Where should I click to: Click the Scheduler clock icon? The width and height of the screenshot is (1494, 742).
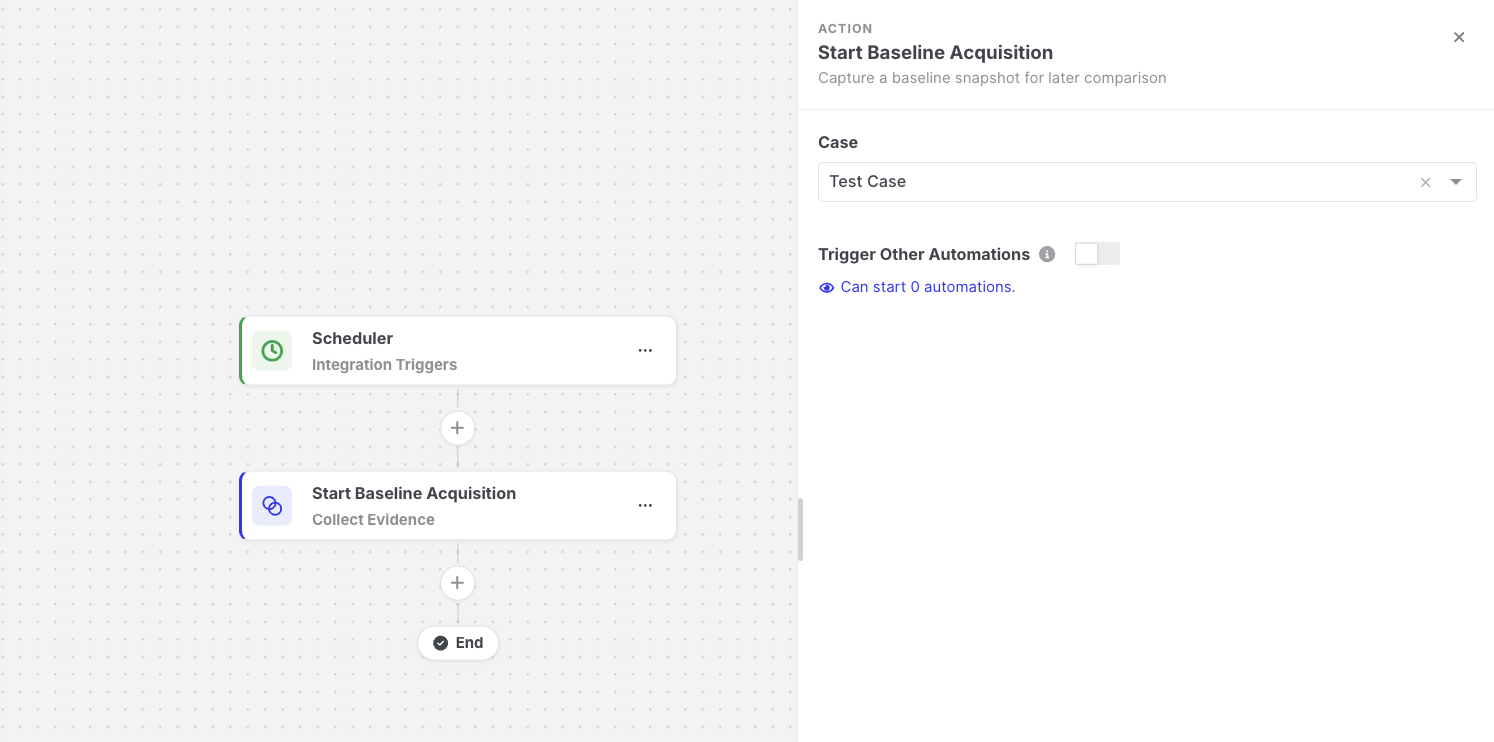click(x=272, y=351)
